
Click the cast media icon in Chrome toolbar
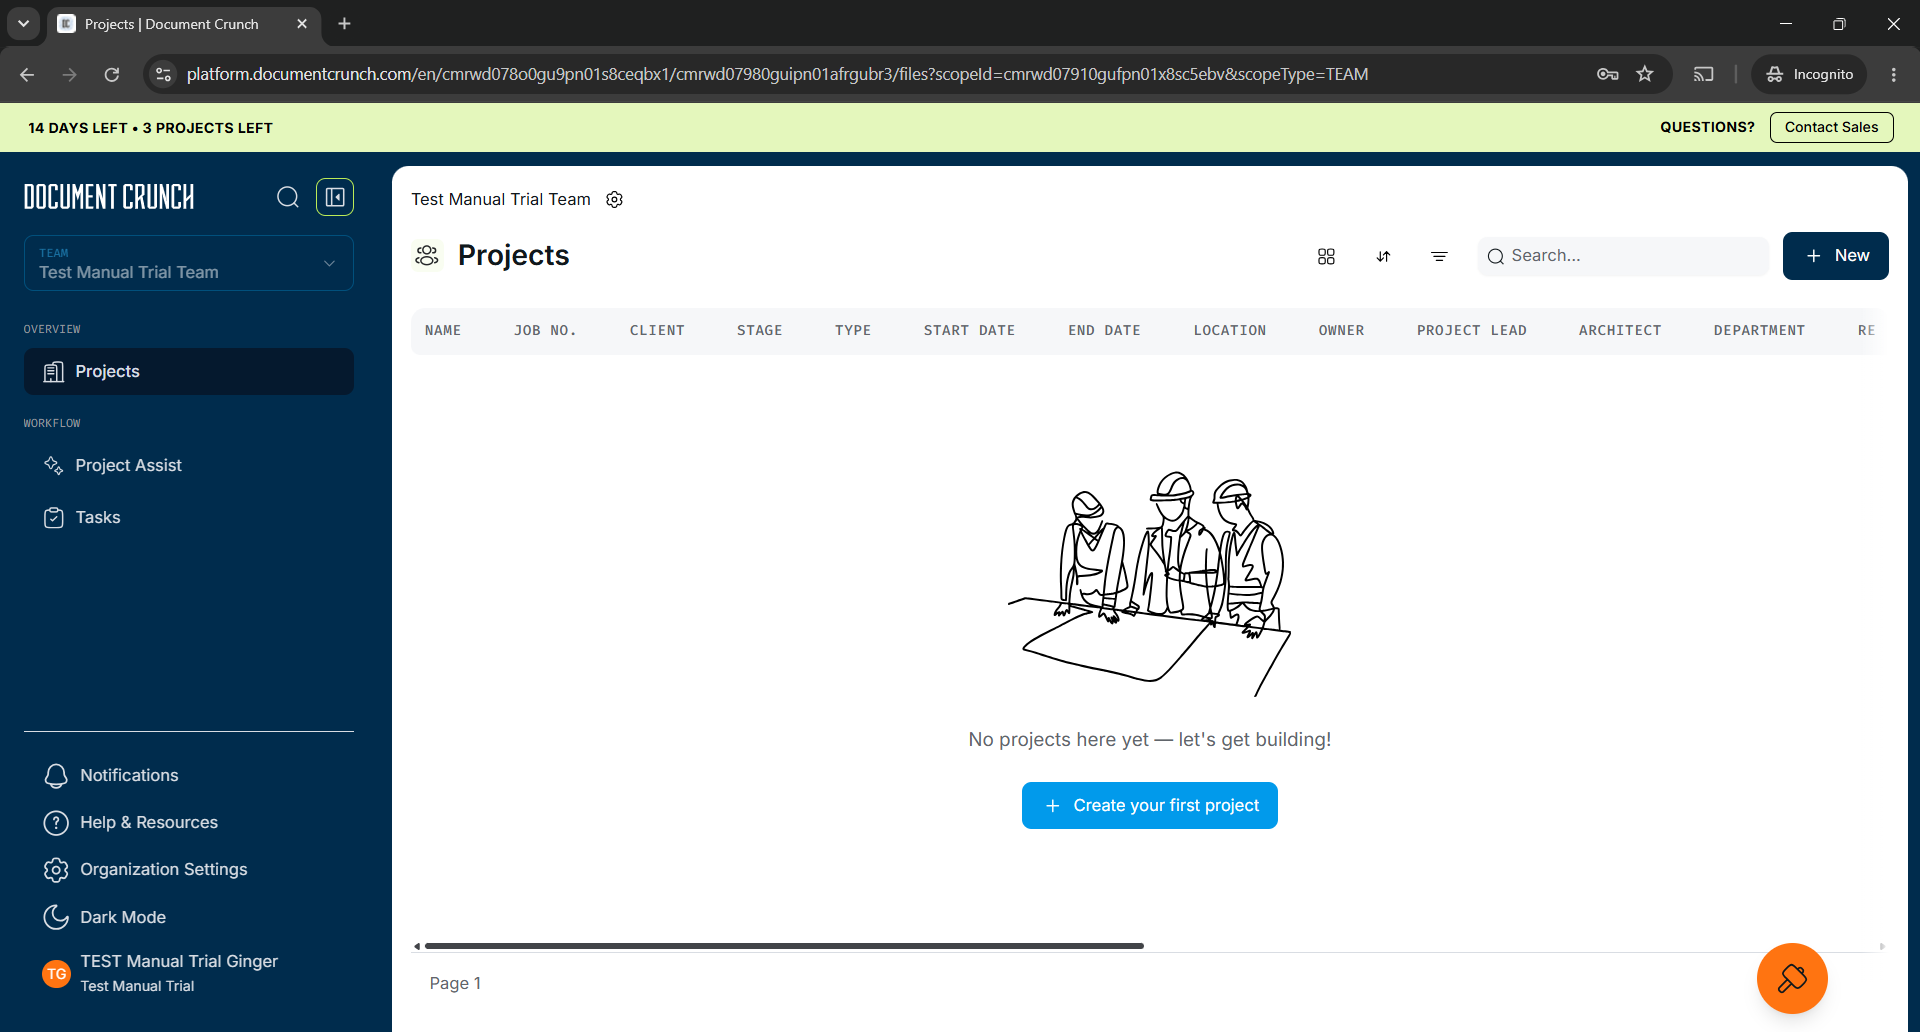[x=1703, y=74]
